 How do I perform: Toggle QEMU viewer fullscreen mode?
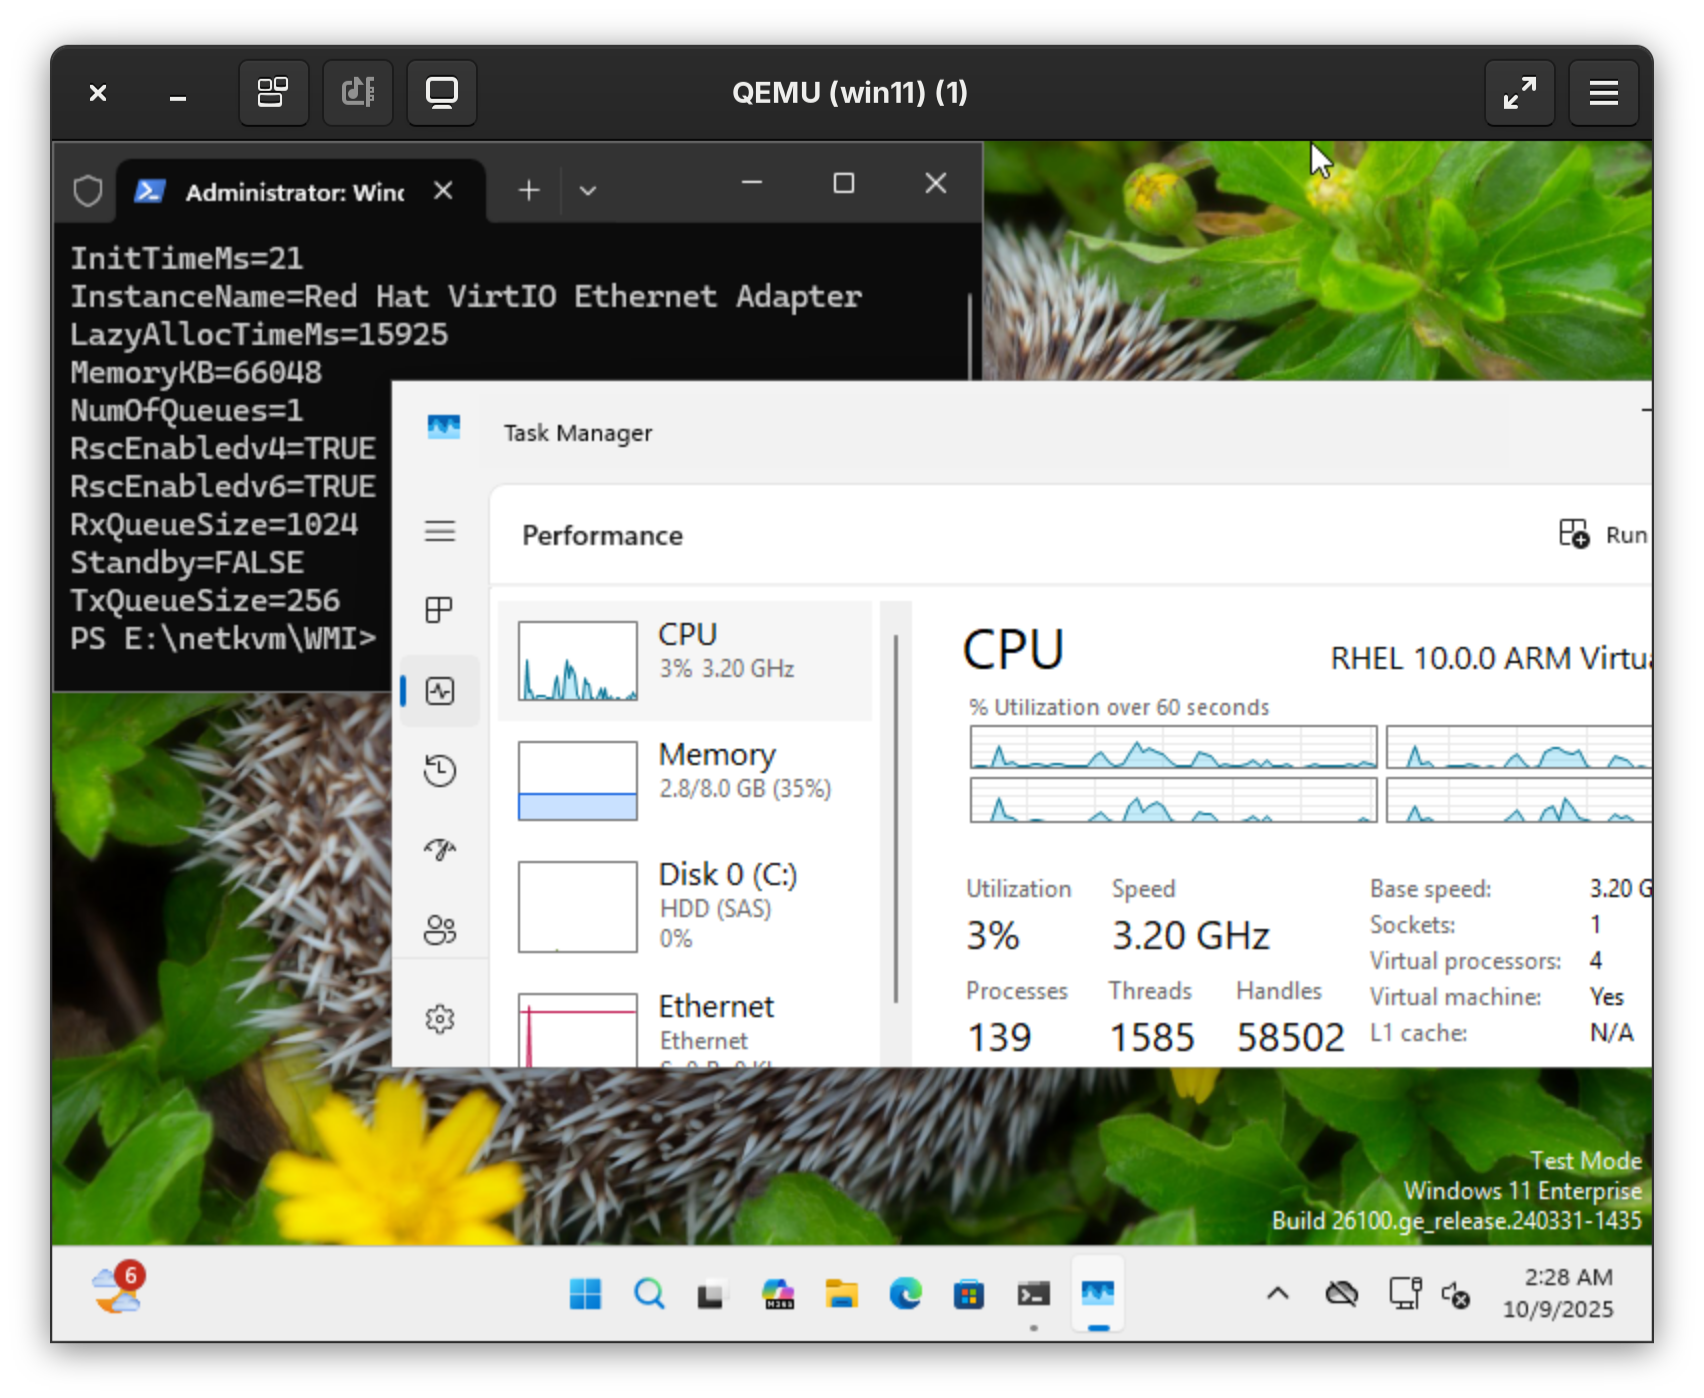pyautogui.click(x=1519, y=93)
